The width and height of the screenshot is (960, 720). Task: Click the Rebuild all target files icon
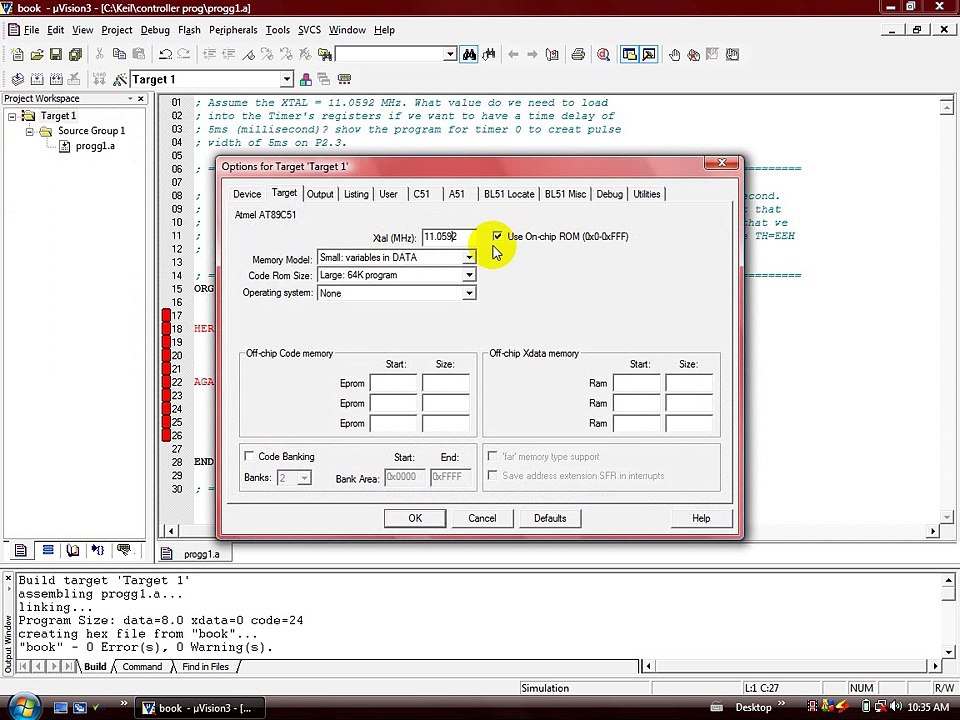tap(56, 79)
